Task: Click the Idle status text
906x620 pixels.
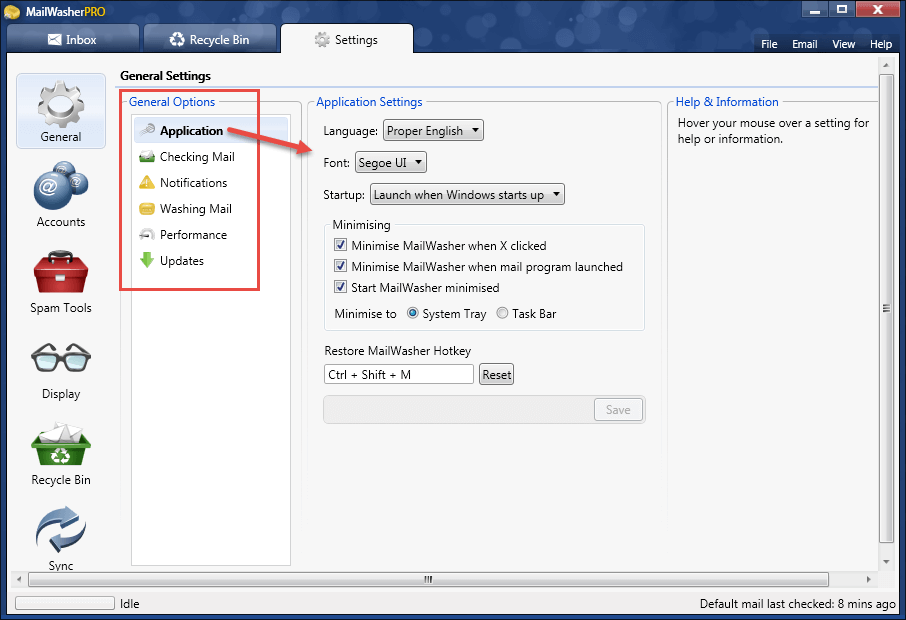Action: pyautogui.click(x=129, y=604)
